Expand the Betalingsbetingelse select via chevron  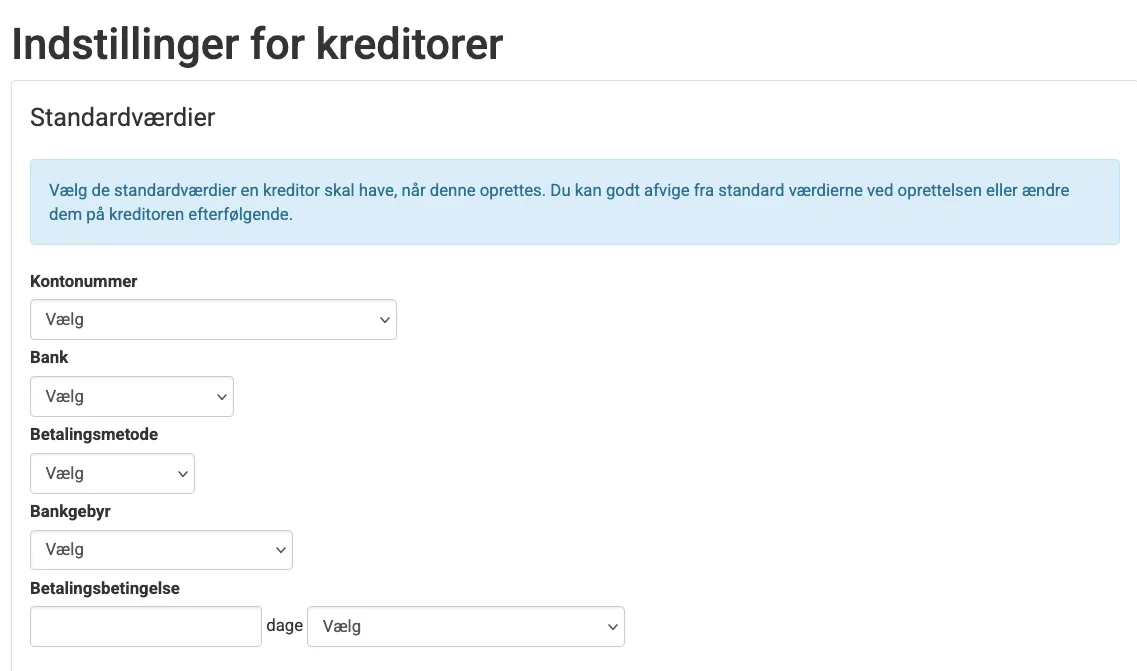coord(611,626)
